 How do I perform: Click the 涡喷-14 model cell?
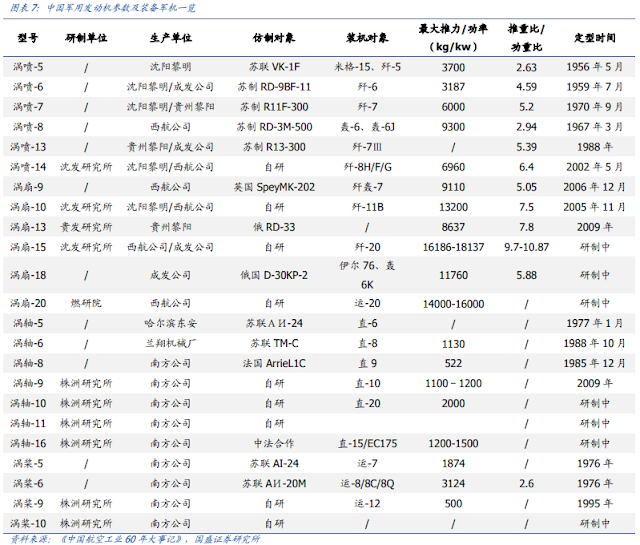(28, 167)
